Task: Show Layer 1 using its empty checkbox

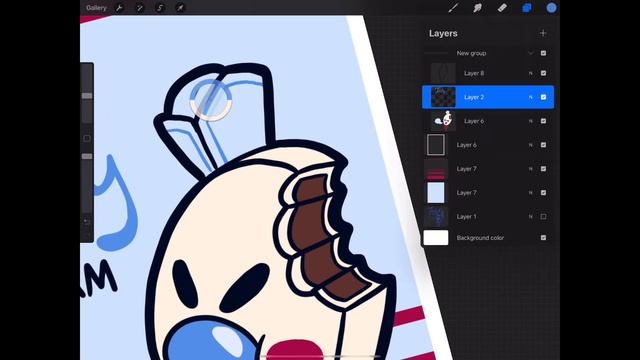Action: pos(543,217)
